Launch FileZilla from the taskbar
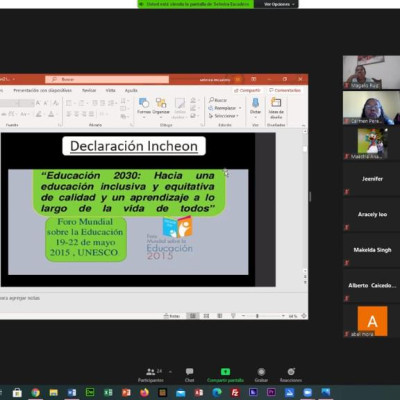The width and height of the screenshot is (400, 400). coord(235,392)
